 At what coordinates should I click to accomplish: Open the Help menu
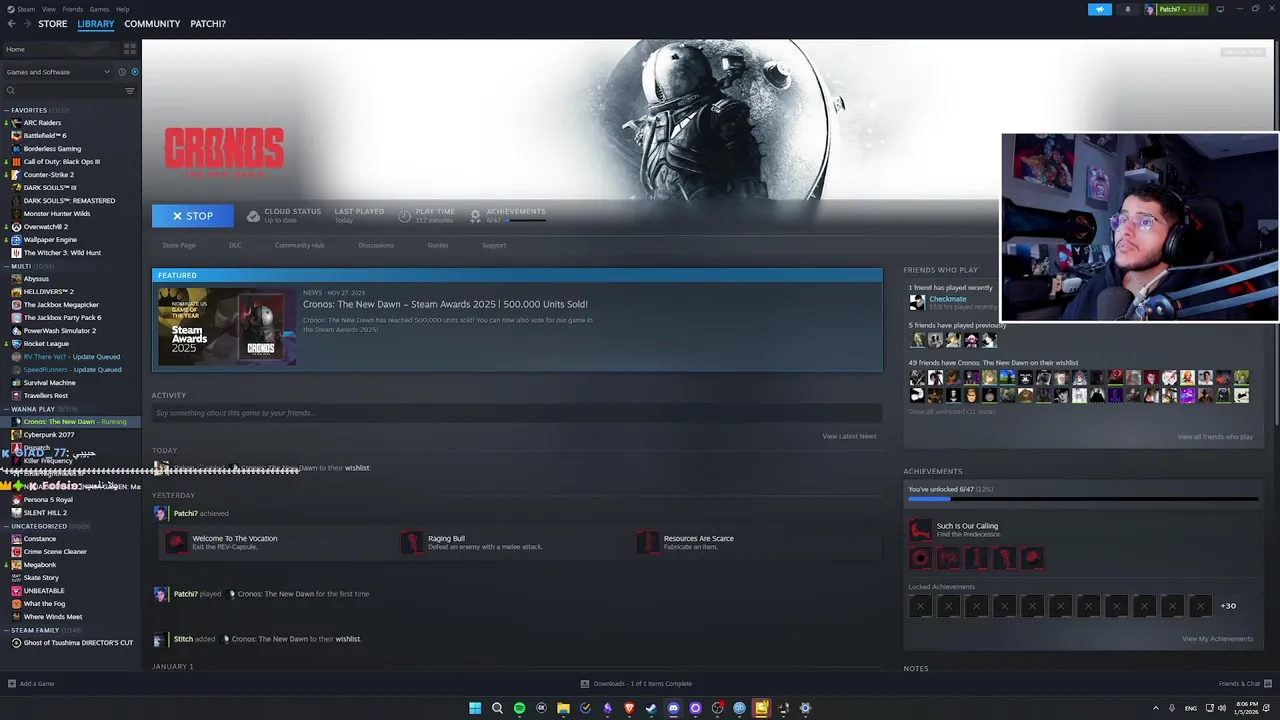click(122, 9)
